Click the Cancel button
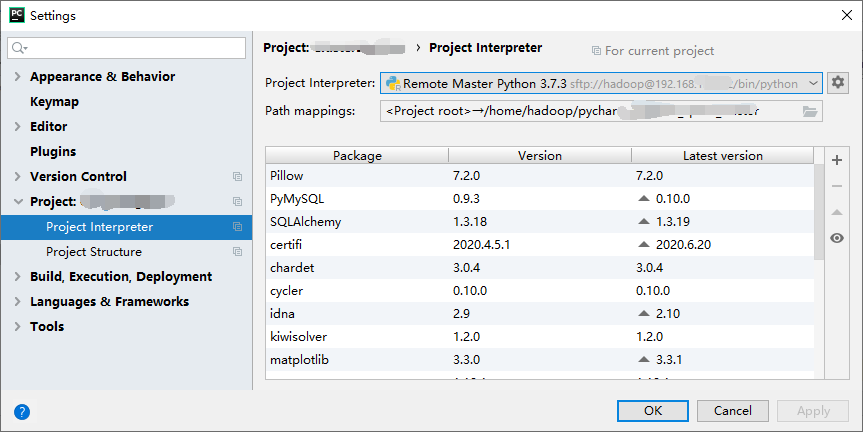The image size is (863, 432). pyautogui.click(x=733, y=411)
